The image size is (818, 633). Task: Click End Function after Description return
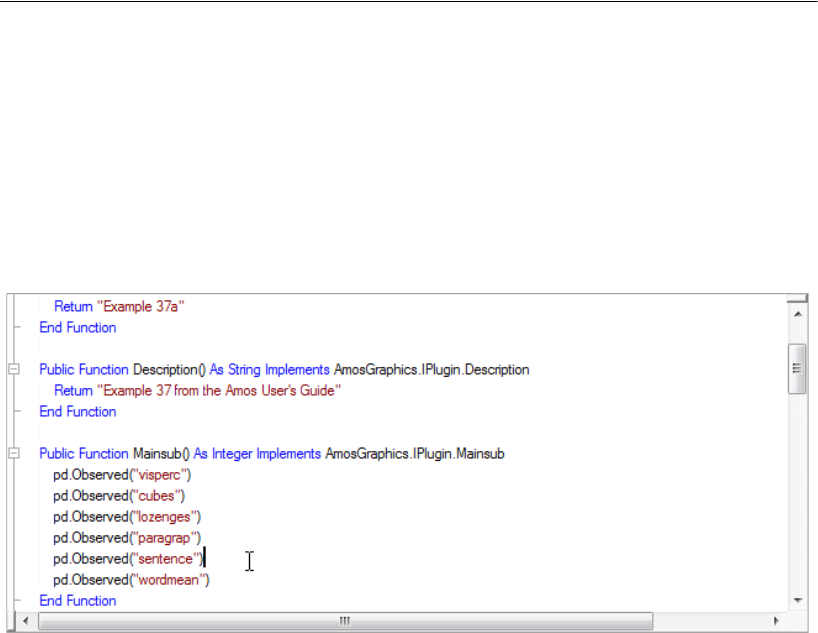coord(78,412)
